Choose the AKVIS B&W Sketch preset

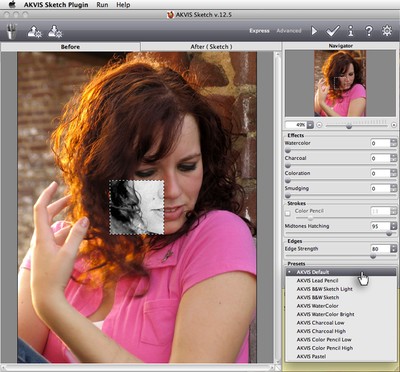coord(341,297)
